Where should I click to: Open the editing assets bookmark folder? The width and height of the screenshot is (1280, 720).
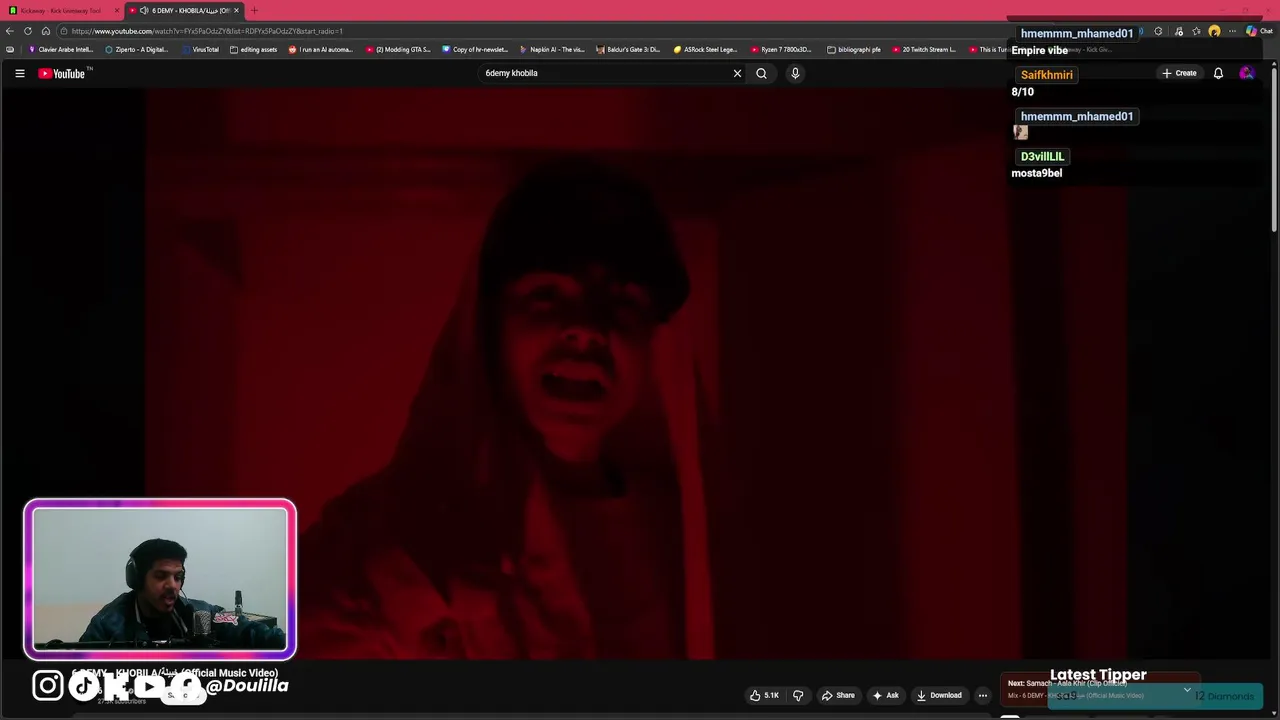click(253, 49)
